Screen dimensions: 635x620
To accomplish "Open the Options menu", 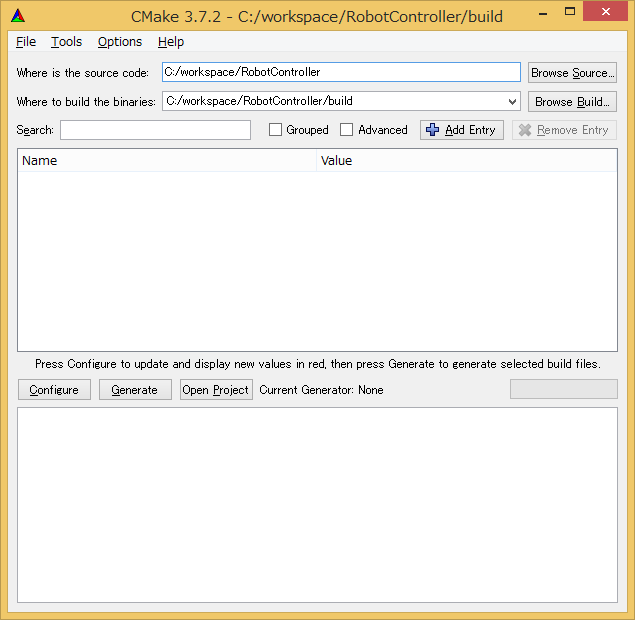I will (x=120, y=42).
